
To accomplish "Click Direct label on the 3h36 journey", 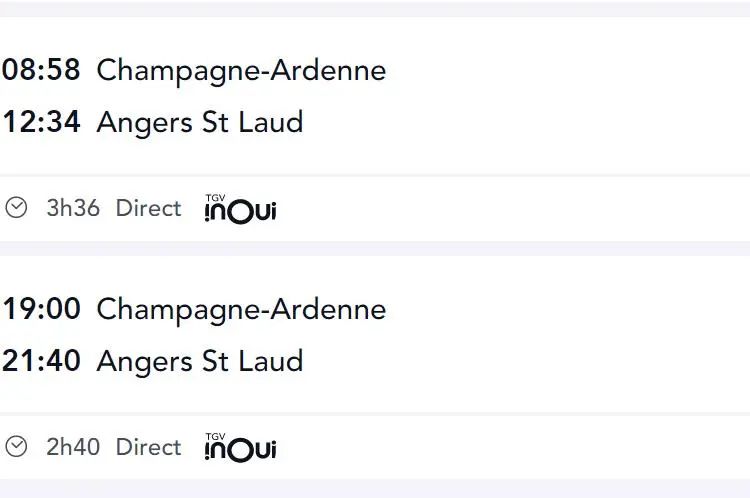I will [x=149, y=208].
